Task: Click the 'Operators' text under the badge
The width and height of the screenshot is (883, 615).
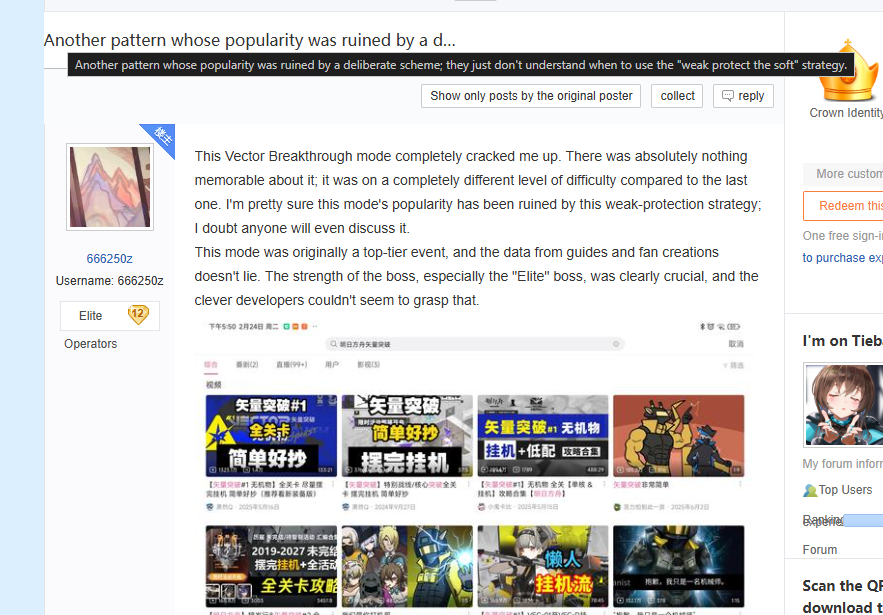Action: 91,344
